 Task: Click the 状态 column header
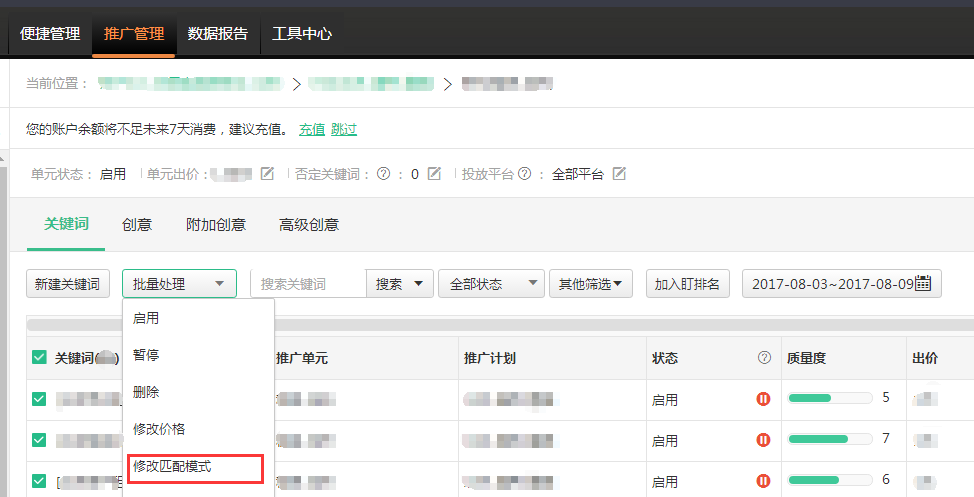(665, 358)
